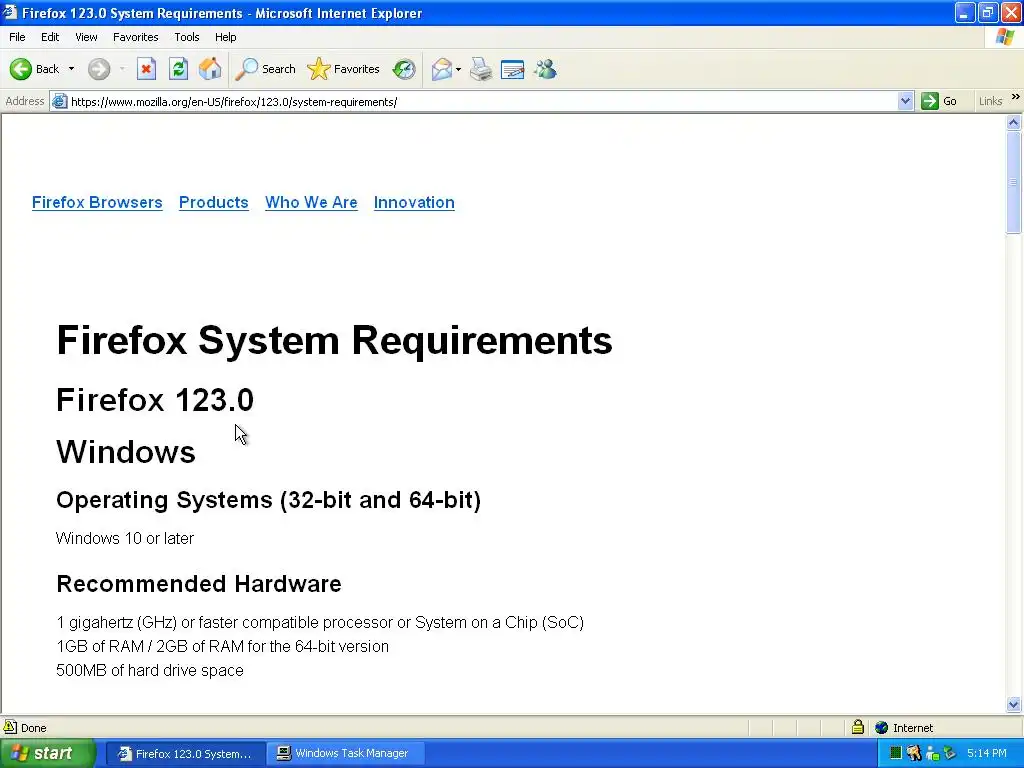
Task: Click the '1 gigahertz (GHz) or faster' line
Action: [x=320, y=622]
